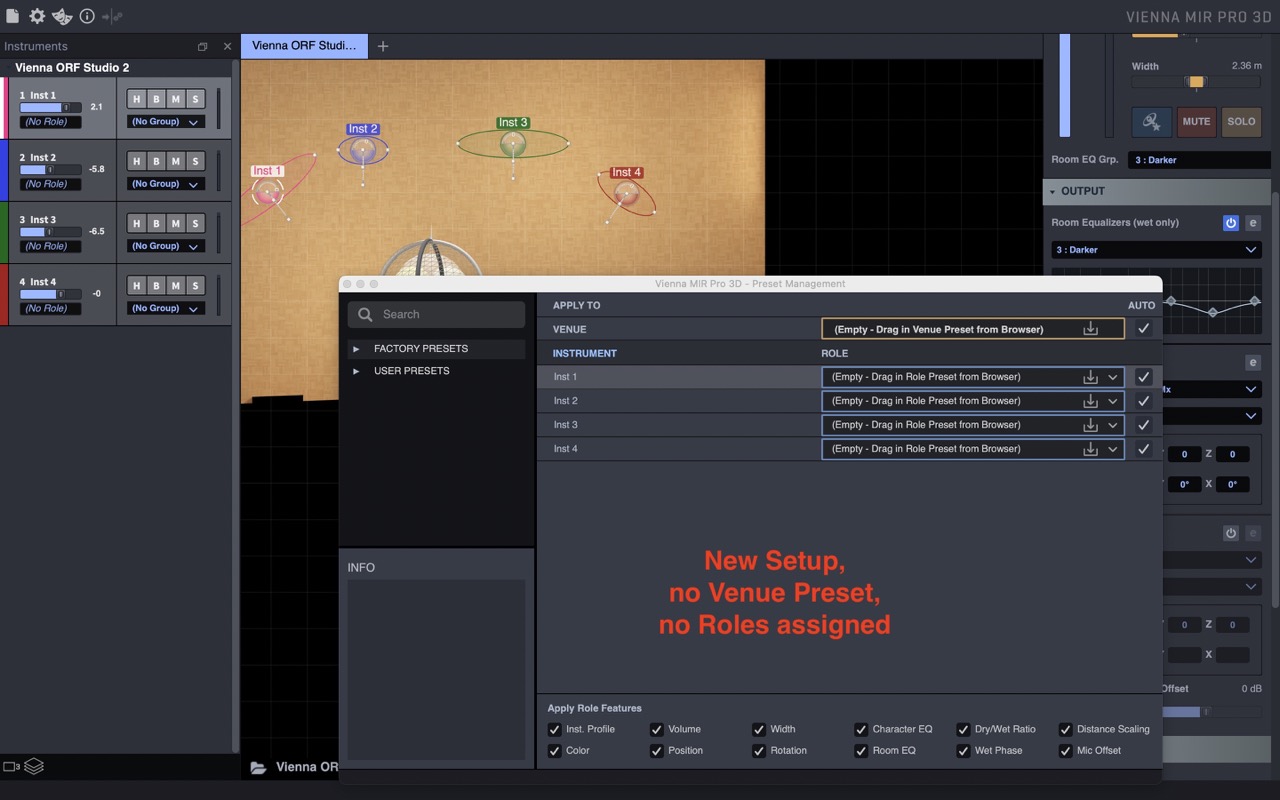Click the H button for Inst 4
This screenshot has width=1280, height=800.
137,285
